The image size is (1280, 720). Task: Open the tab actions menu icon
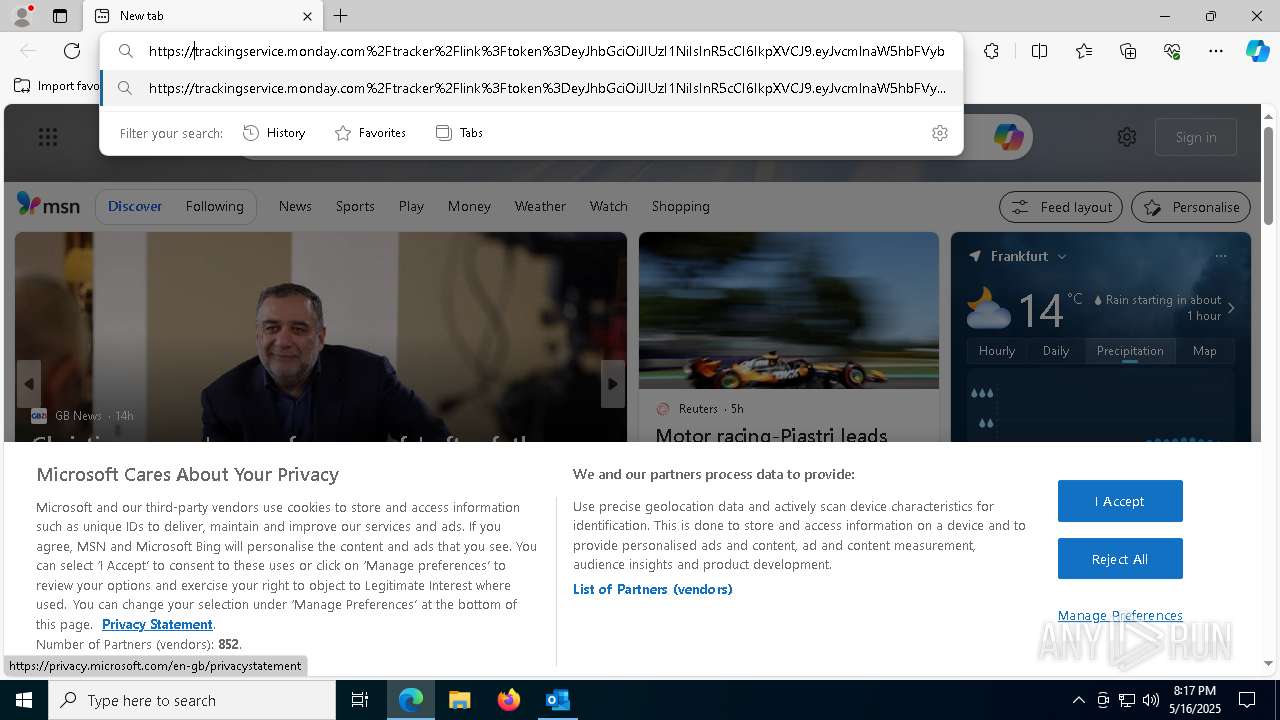click(60, 16)
